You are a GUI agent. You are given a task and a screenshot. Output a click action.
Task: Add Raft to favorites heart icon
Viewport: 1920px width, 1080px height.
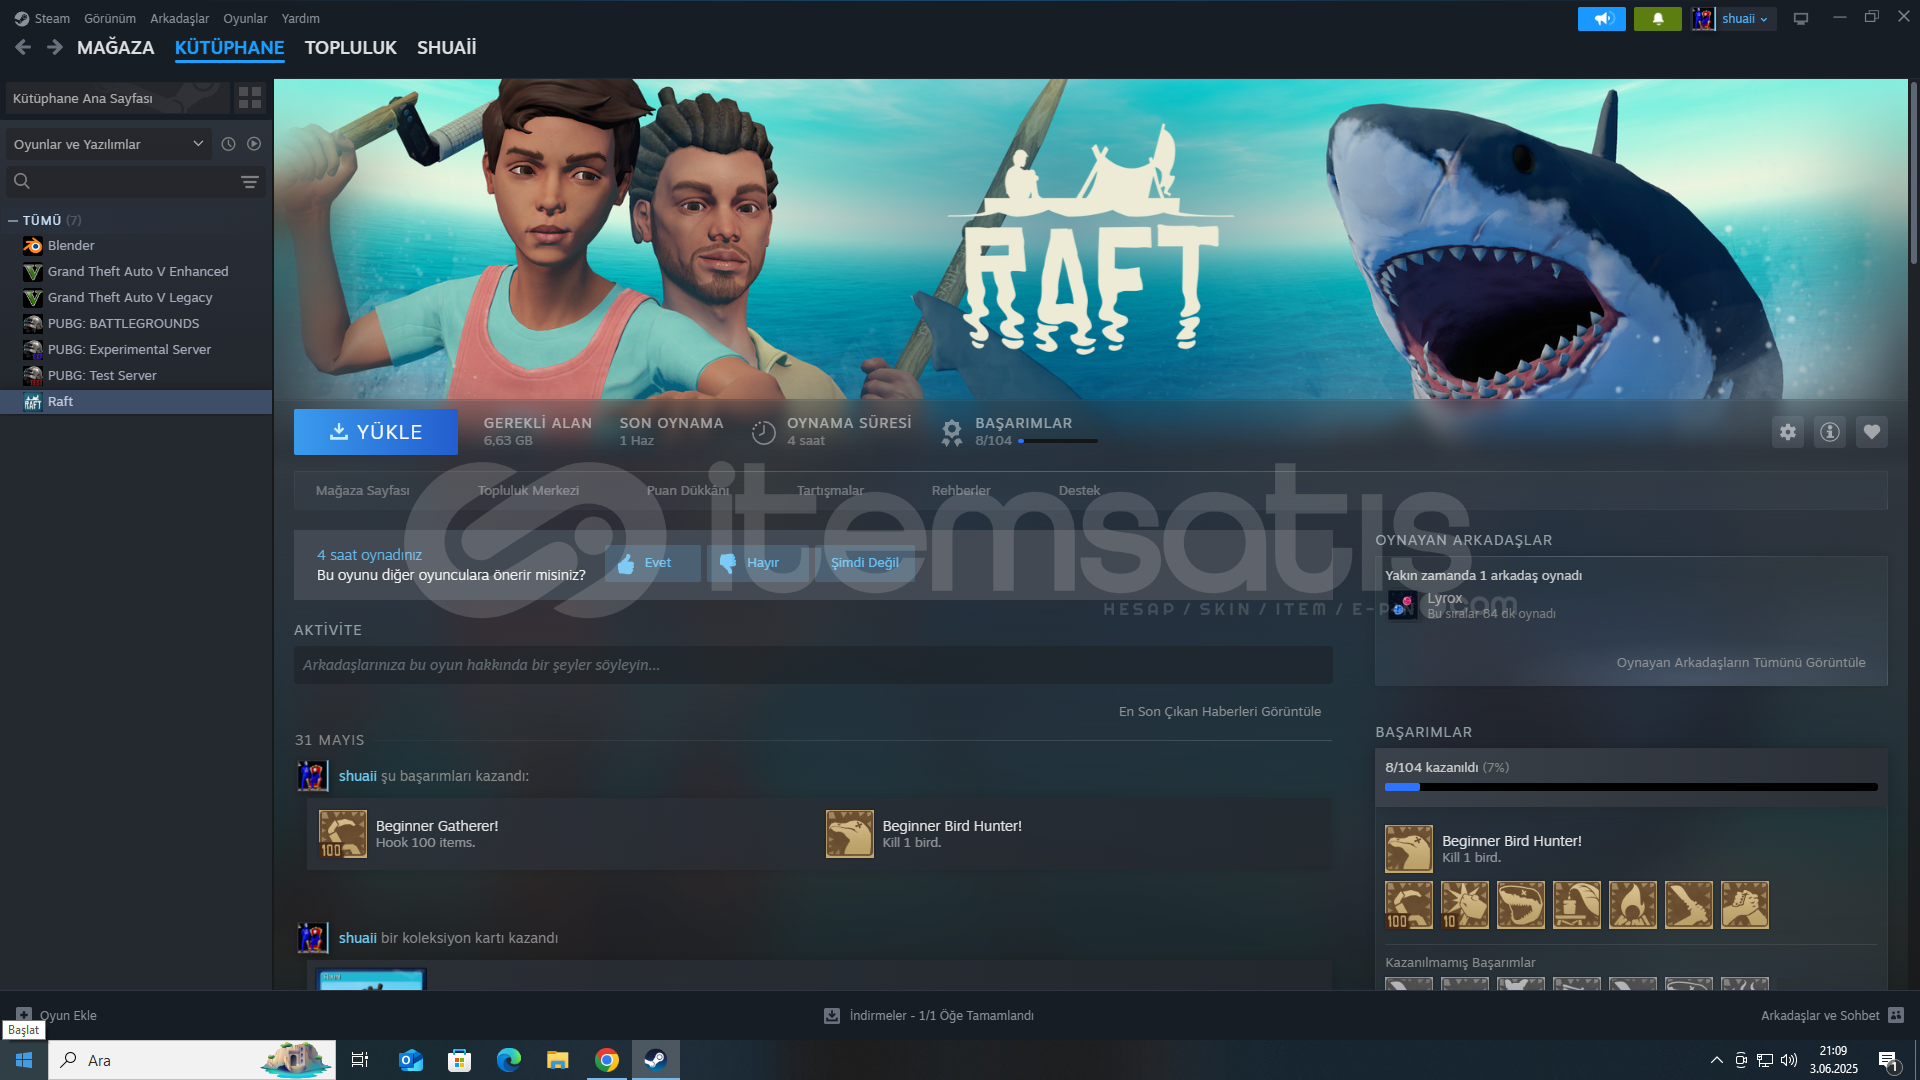pyautogui.click(x=1871, y=432)
